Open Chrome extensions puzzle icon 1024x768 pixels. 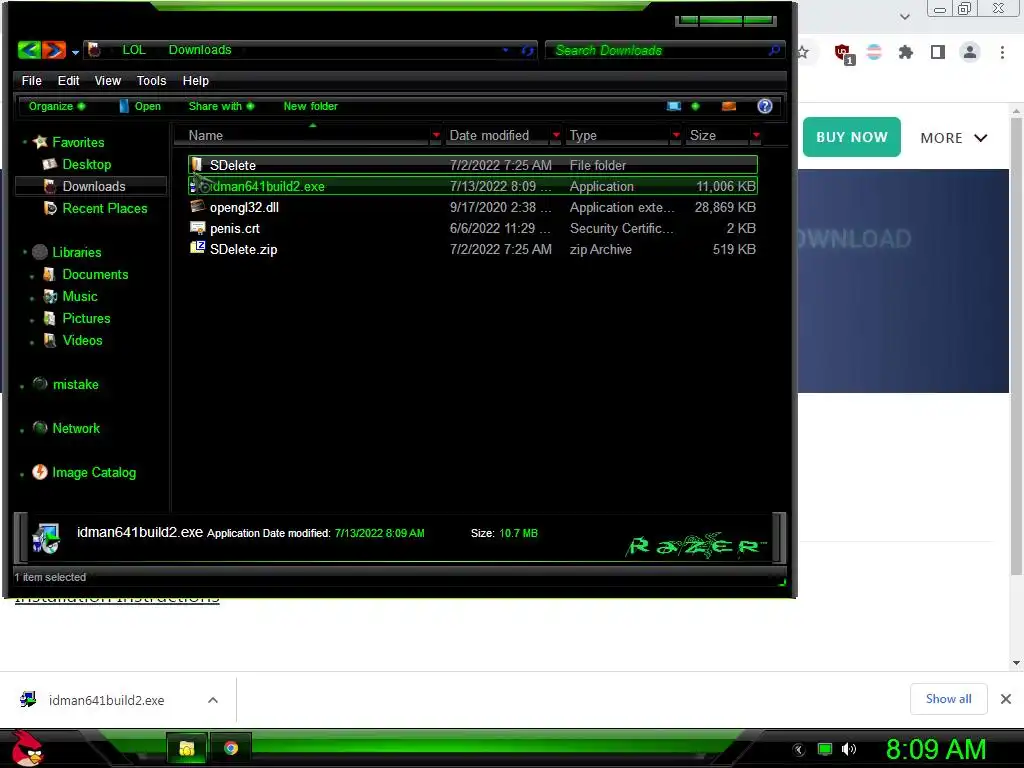coord(906,52)
